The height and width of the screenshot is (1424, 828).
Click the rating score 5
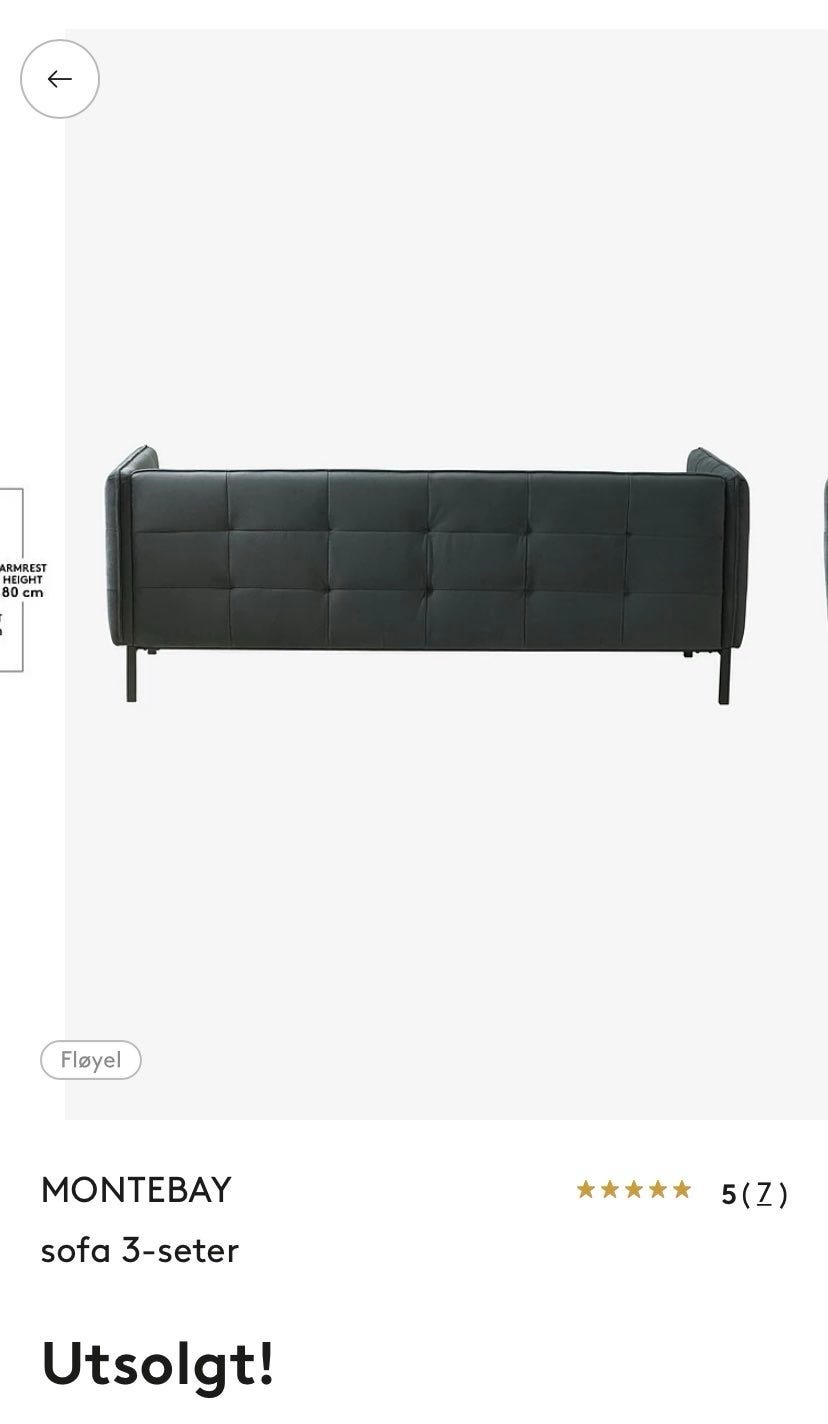729,1193
